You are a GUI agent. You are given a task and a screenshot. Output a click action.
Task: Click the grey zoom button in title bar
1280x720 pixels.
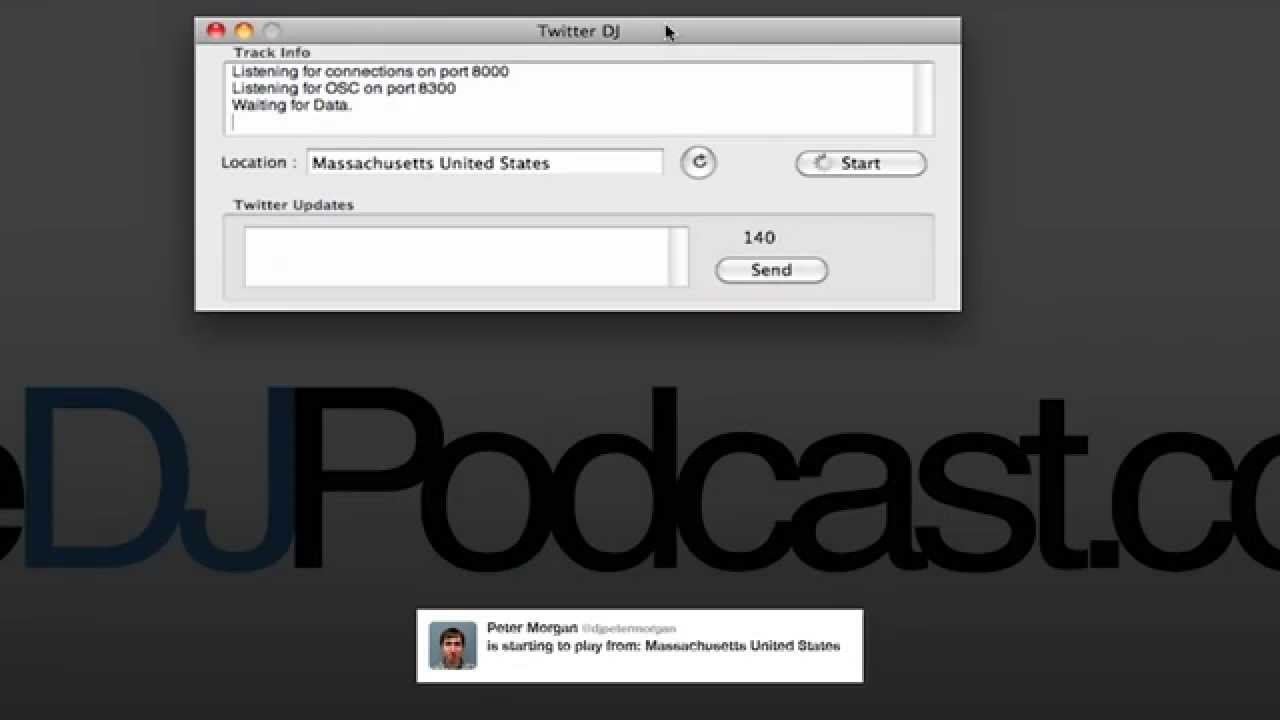pos(272,31)
